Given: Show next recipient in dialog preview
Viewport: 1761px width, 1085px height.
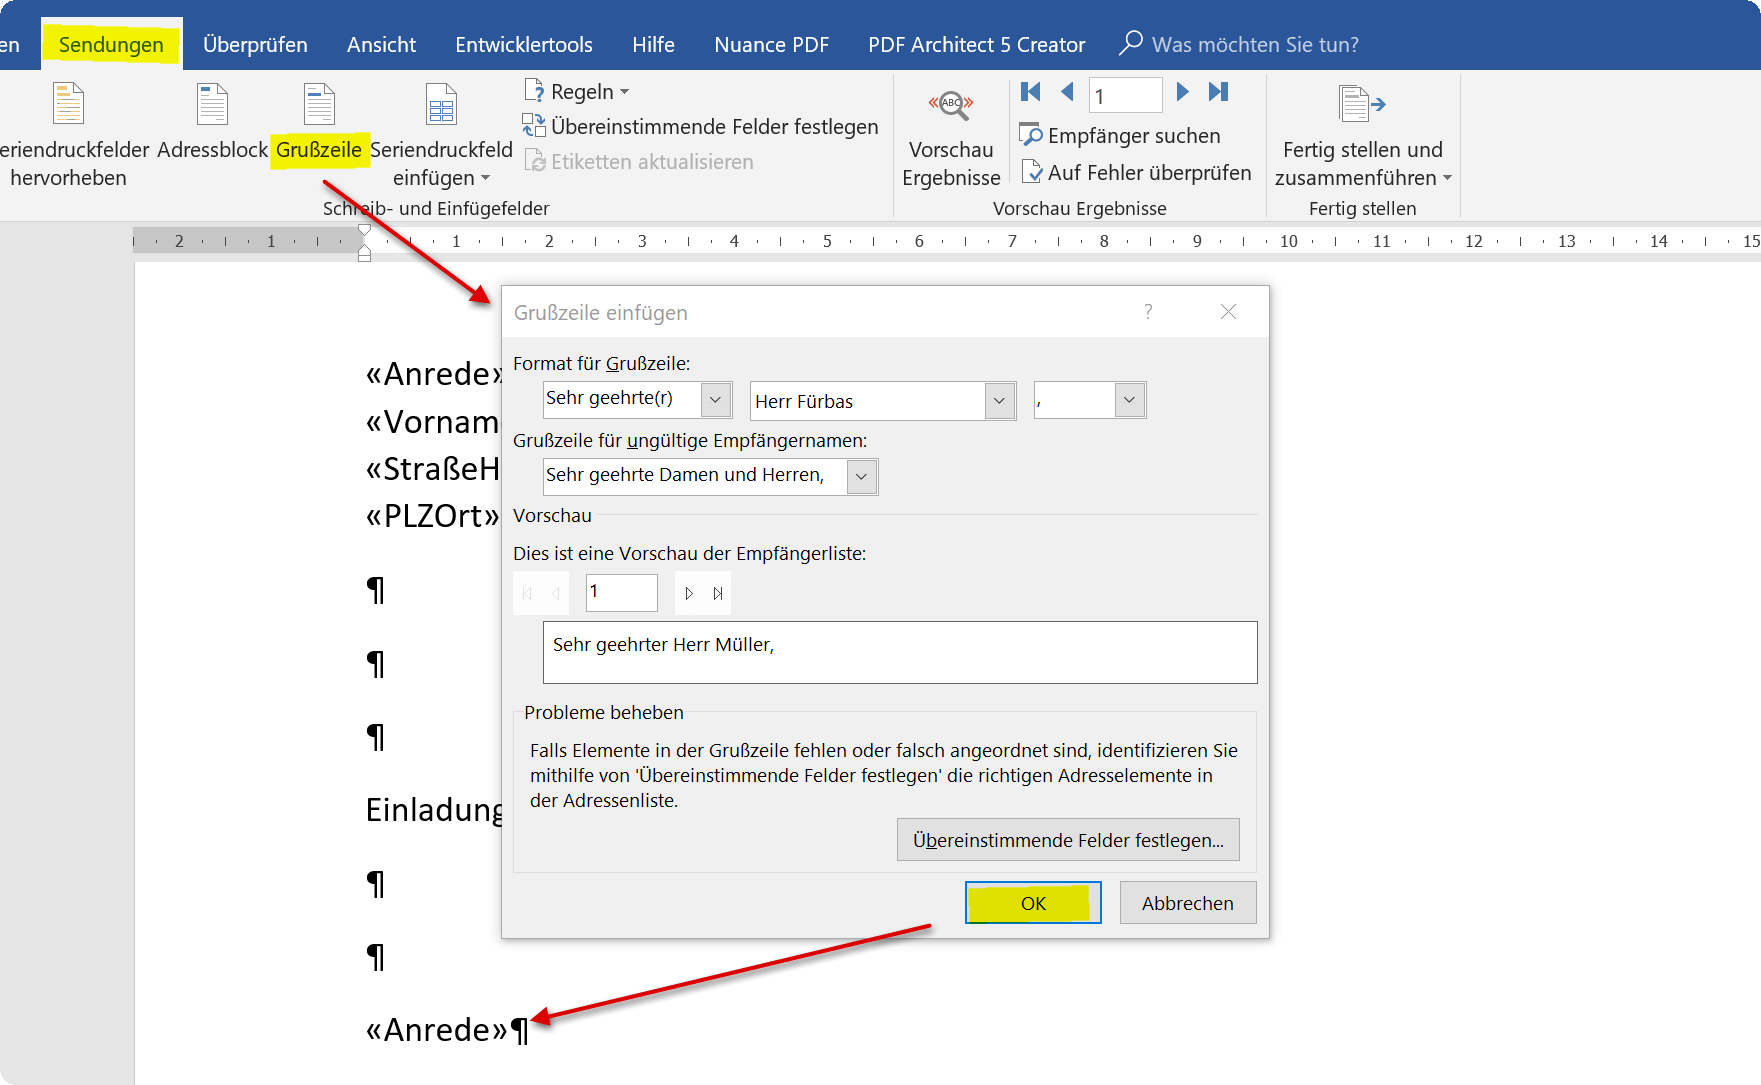Looking at the screenshot, I should coord(689,593).
